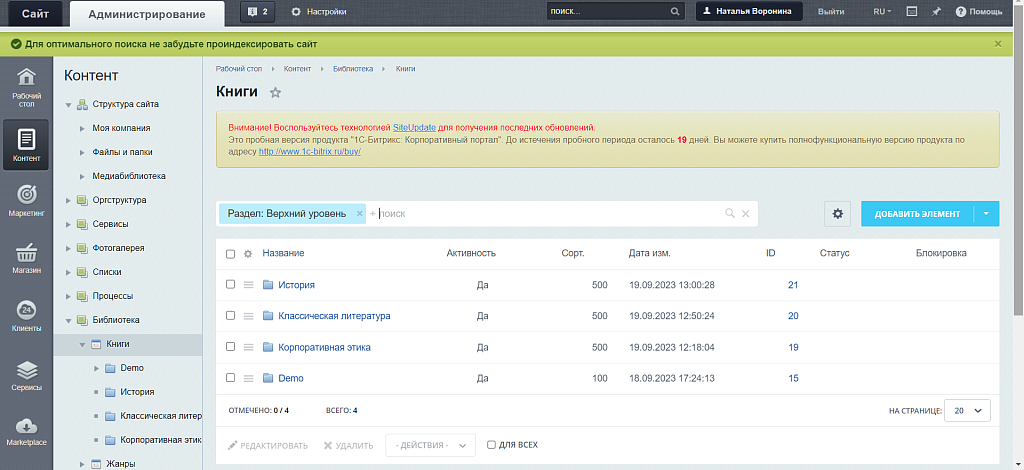Open the per-page count dropdown

point(967,410)
